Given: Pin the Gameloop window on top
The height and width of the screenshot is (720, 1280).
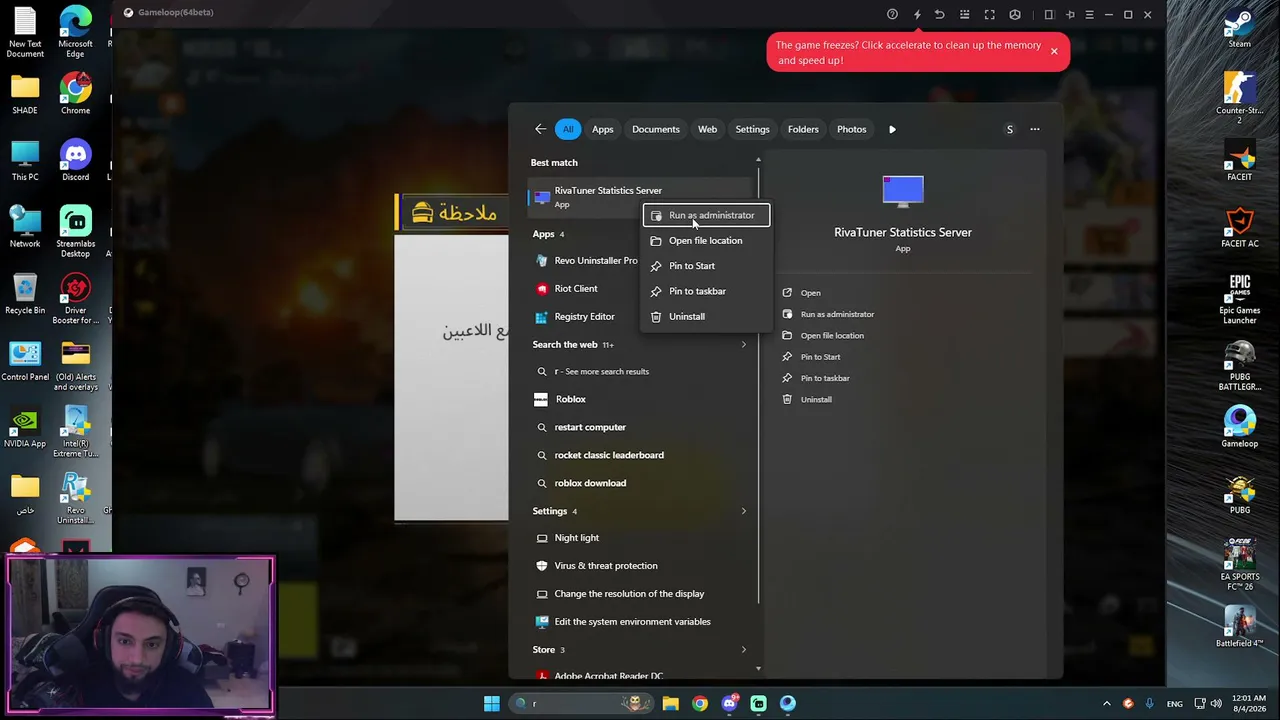Looking at the screenshot, I should tap(1070, 15).
